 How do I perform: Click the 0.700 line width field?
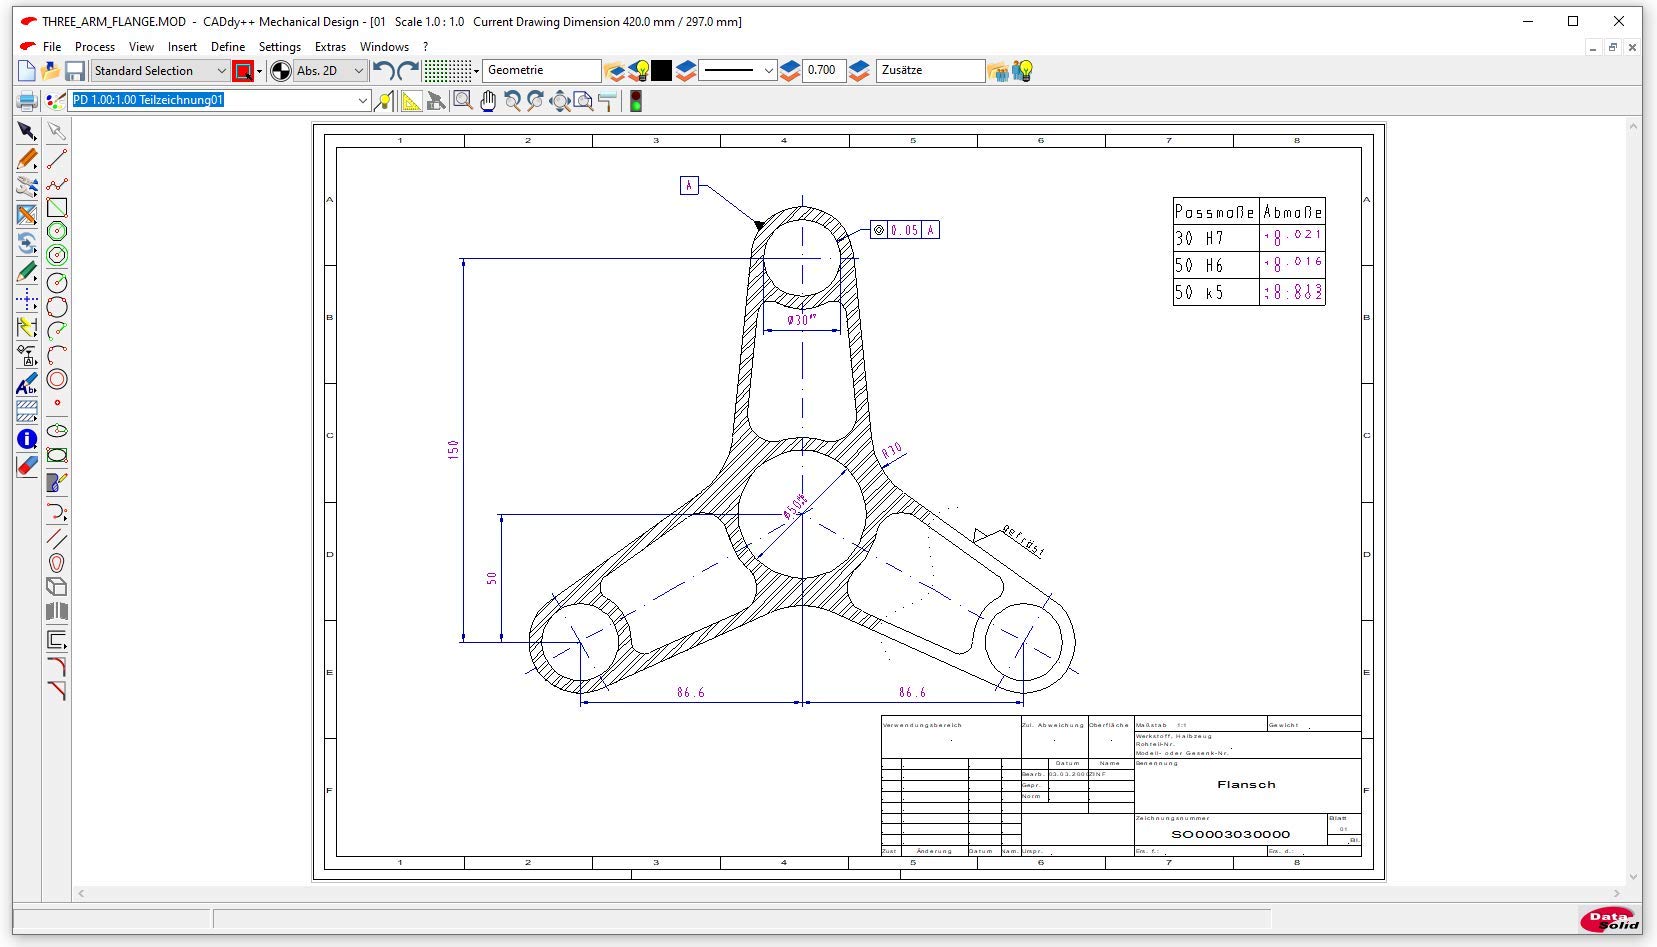pyautogui.click(x=823, y=71)
